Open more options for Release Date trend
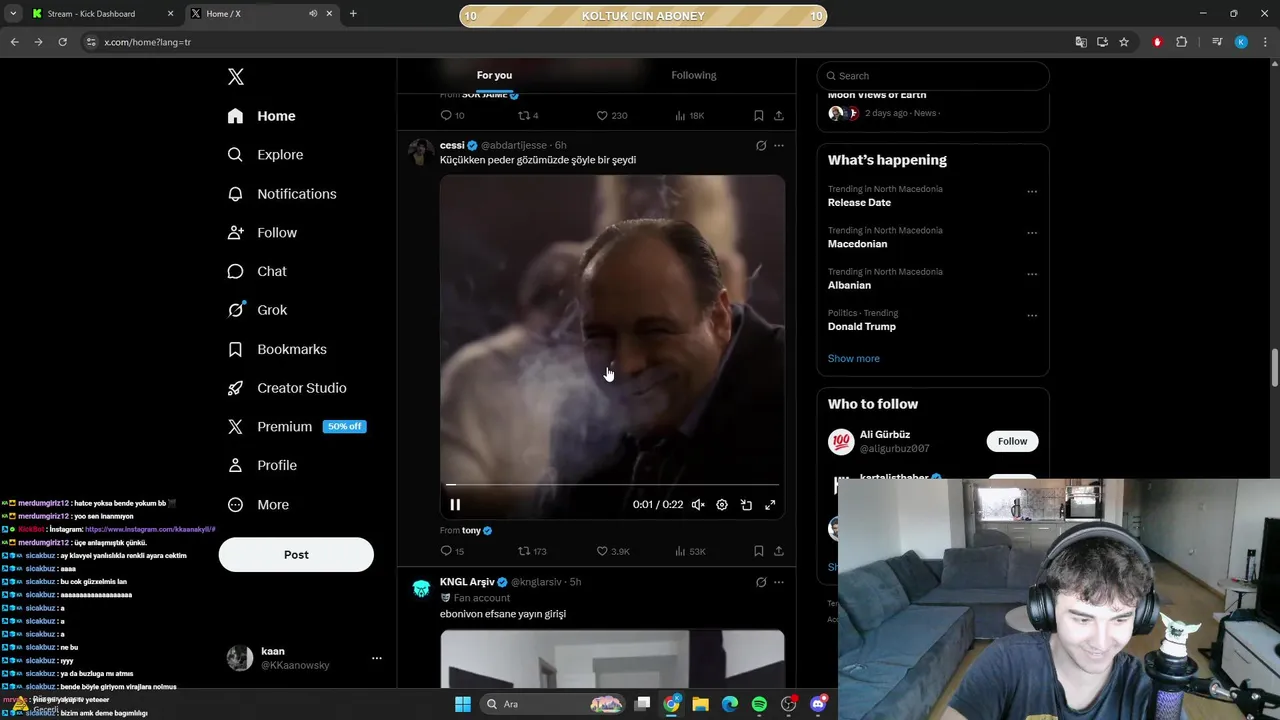This screenshot has width=1280, height=720. click(x=1032, y=191)
